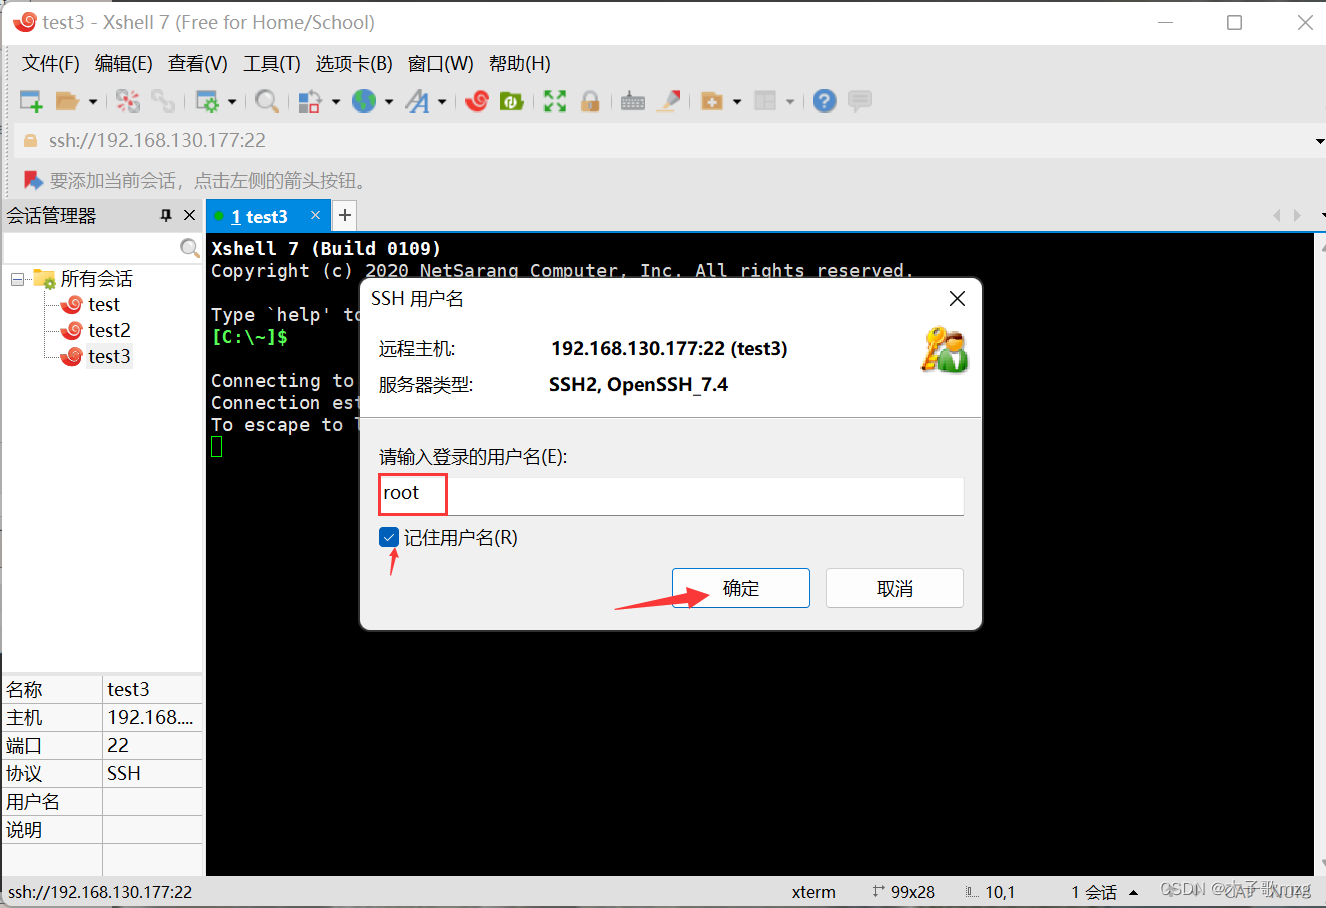The width and height of the screenshot is (1326, 908).
Task: Click the keyboard key-mapping toolbar icon
Action: tap(633, 101)
